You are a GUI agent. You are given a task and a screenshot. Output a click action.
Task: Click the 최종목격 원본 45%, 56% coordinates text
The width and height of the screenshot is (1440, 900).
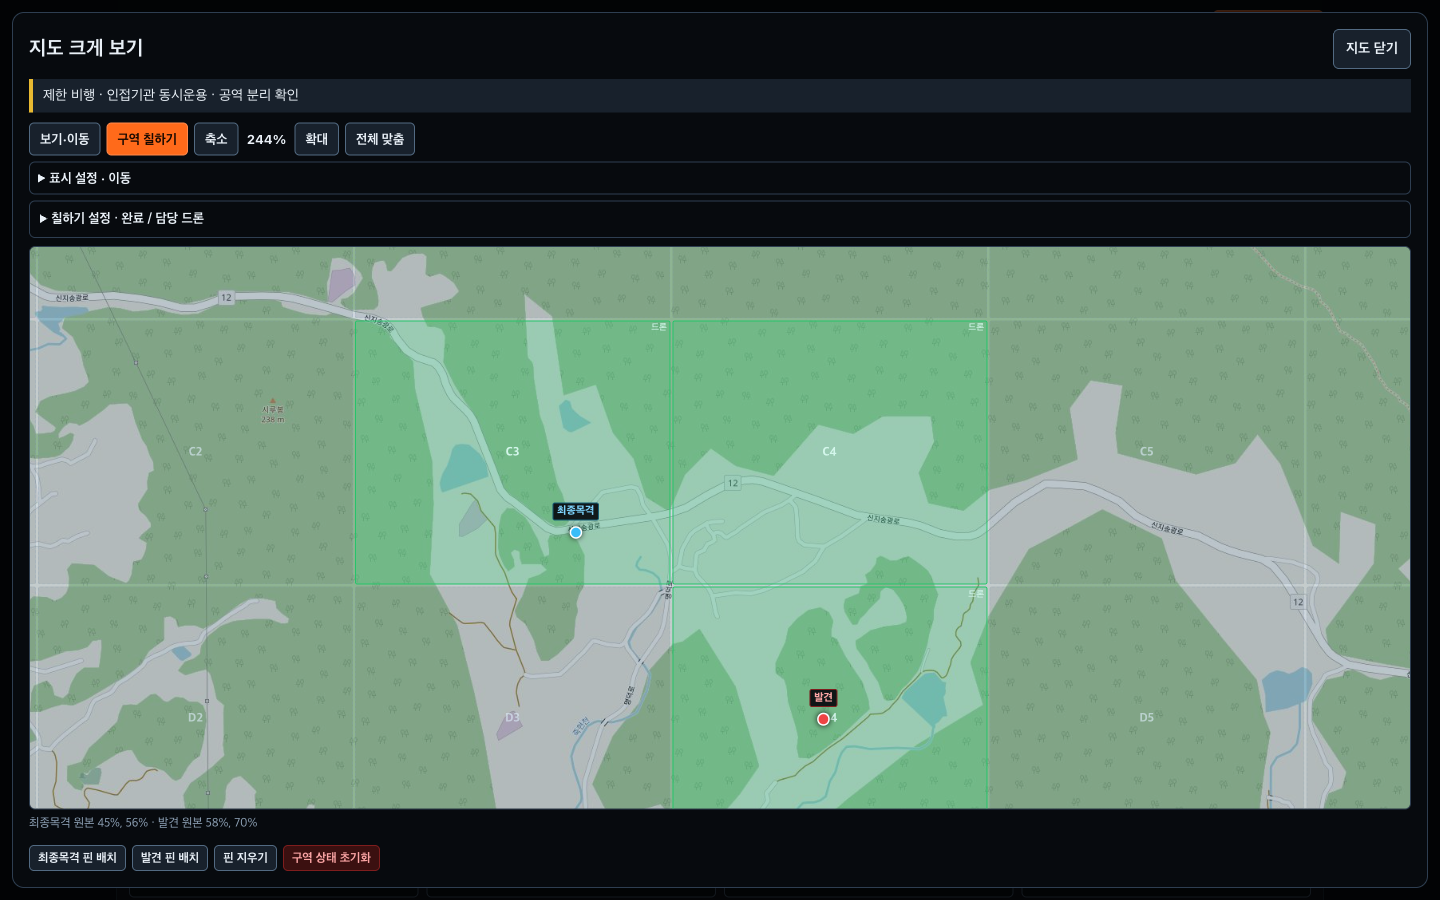tap(88, 823)
